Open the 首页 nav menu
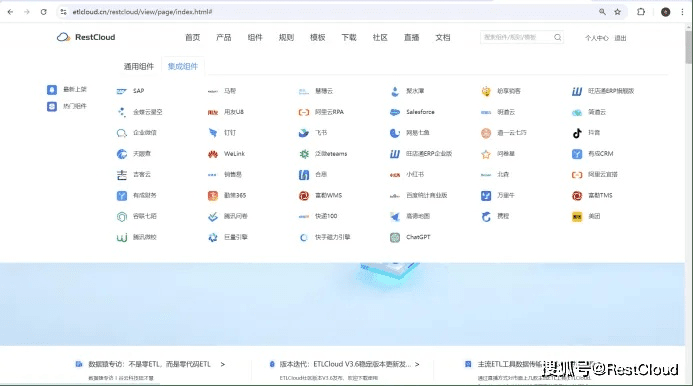Image resolution: width=693 pixels, height=386 pixels. click(192, 38)
